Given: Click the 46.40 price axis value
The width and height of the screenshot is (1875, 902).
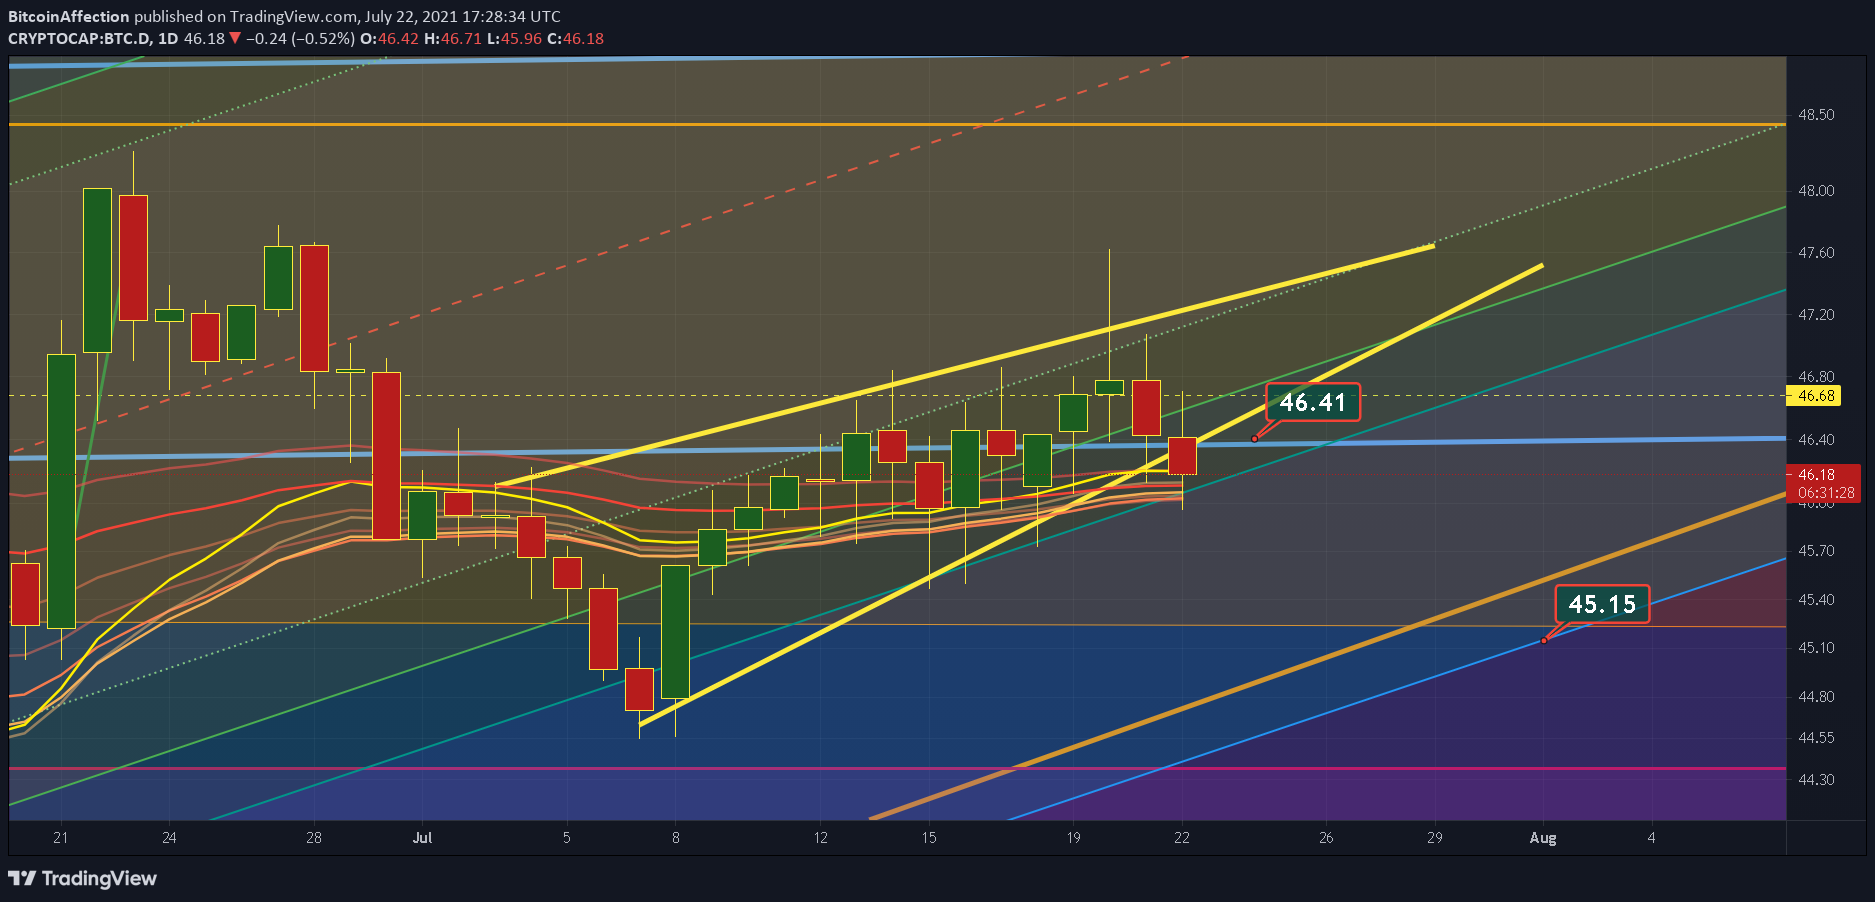Looking at the screenshot, I should tap(1816, 440).
